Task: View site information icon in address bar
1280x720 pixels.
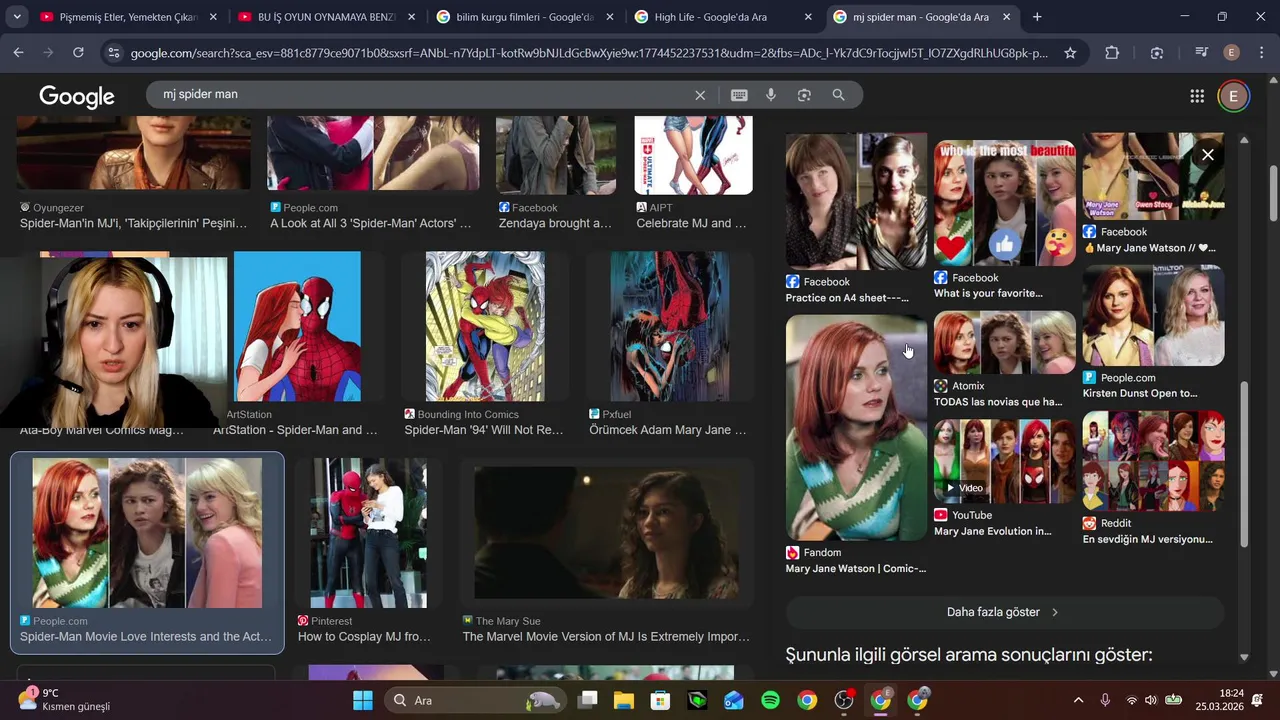Action: click(113, 53)
